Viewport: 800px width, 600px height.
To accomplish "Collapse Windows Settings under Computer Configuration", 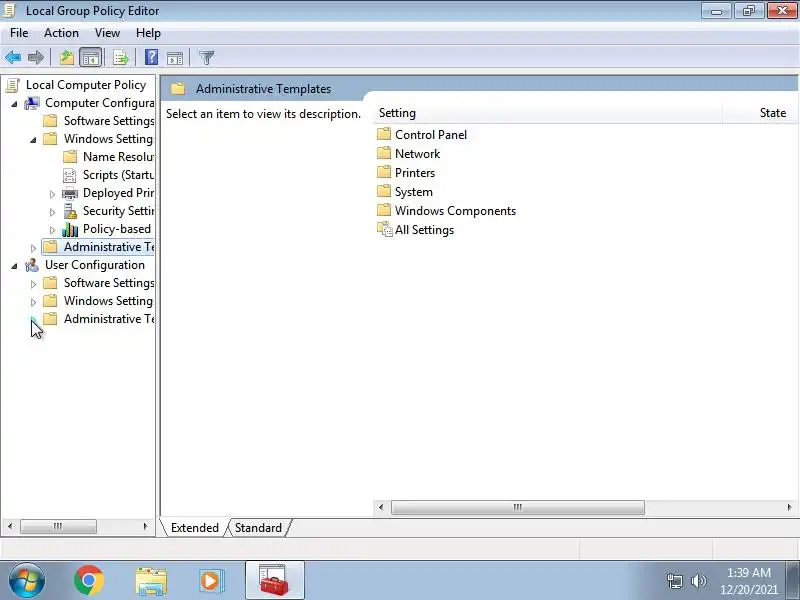I will 33,140.
